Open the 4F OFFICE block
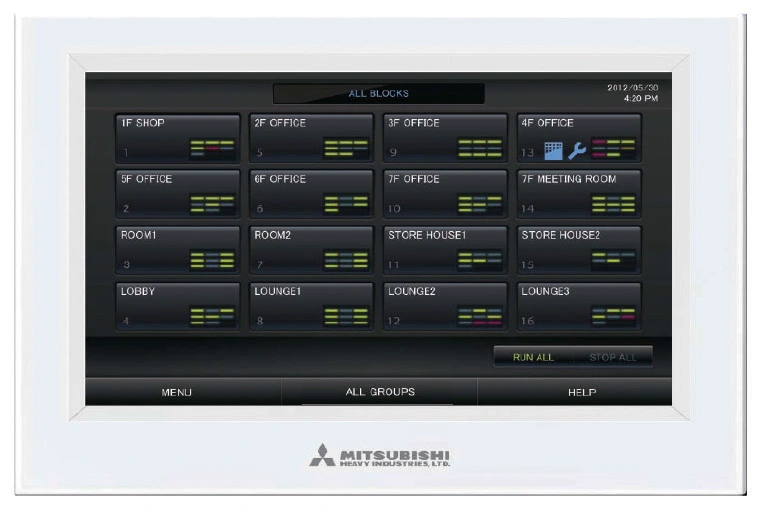This screenshot has height=509, width=762. point(579,139)
